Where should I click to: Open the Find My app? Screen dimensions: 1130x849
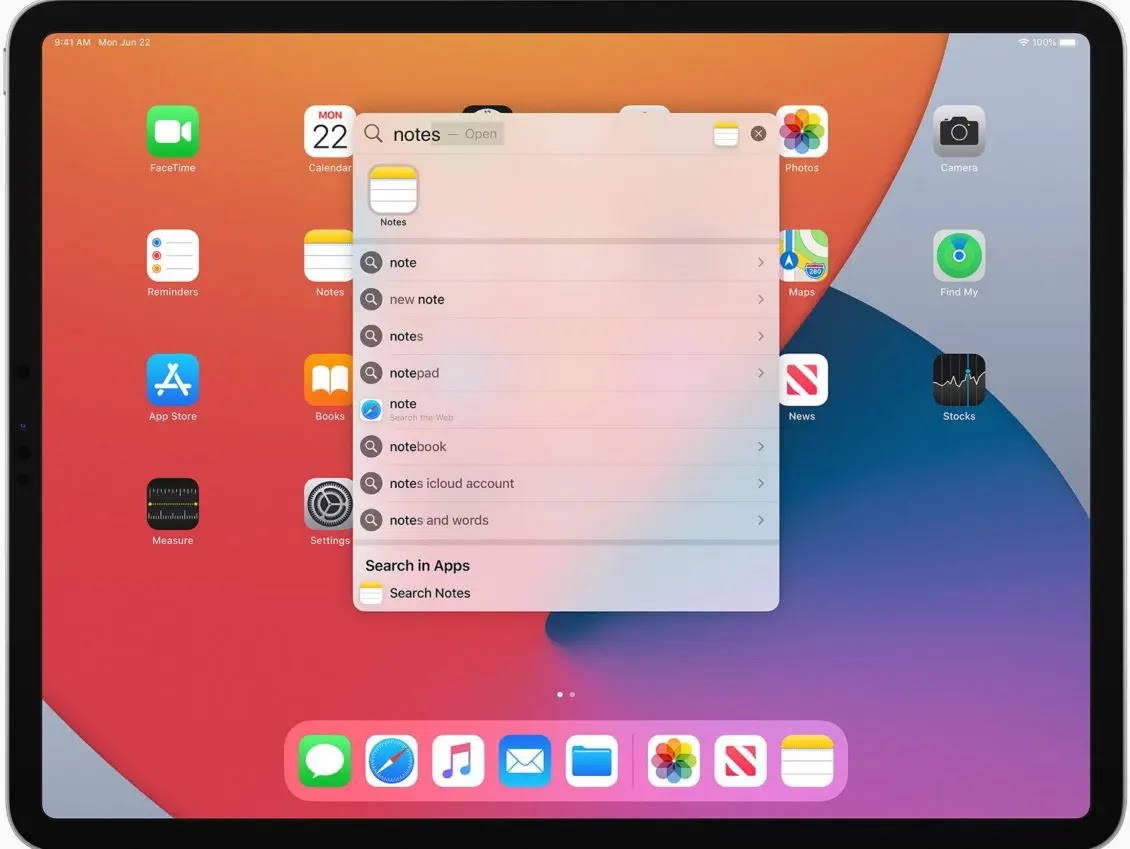[x=958, y=256]
